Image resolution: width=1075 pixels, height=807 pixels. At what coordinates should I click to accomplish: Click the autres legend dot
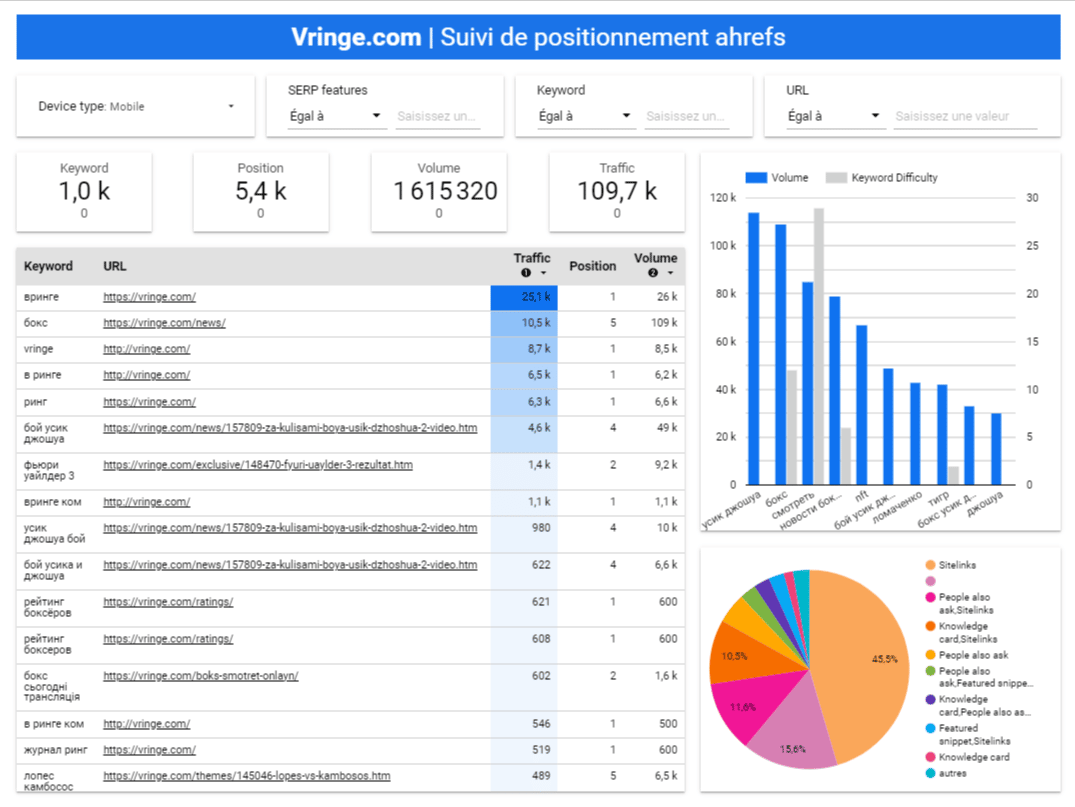coord(930,773)
